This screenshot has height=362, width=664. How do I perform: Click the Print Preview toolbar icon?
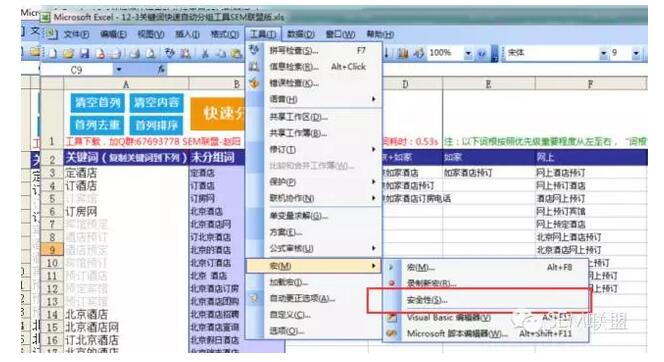(150, 54)
